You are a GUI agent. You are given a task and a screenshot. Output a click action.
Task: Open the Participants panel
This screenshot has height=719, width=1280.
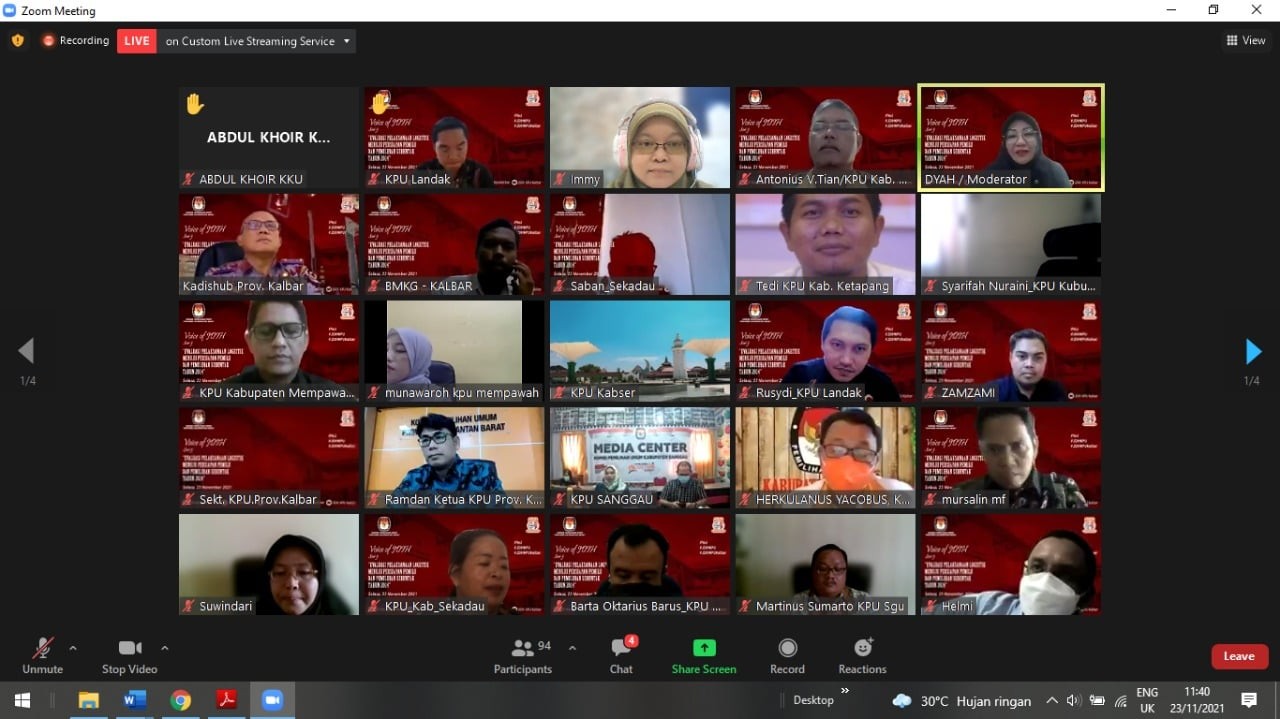click(522, 655)
